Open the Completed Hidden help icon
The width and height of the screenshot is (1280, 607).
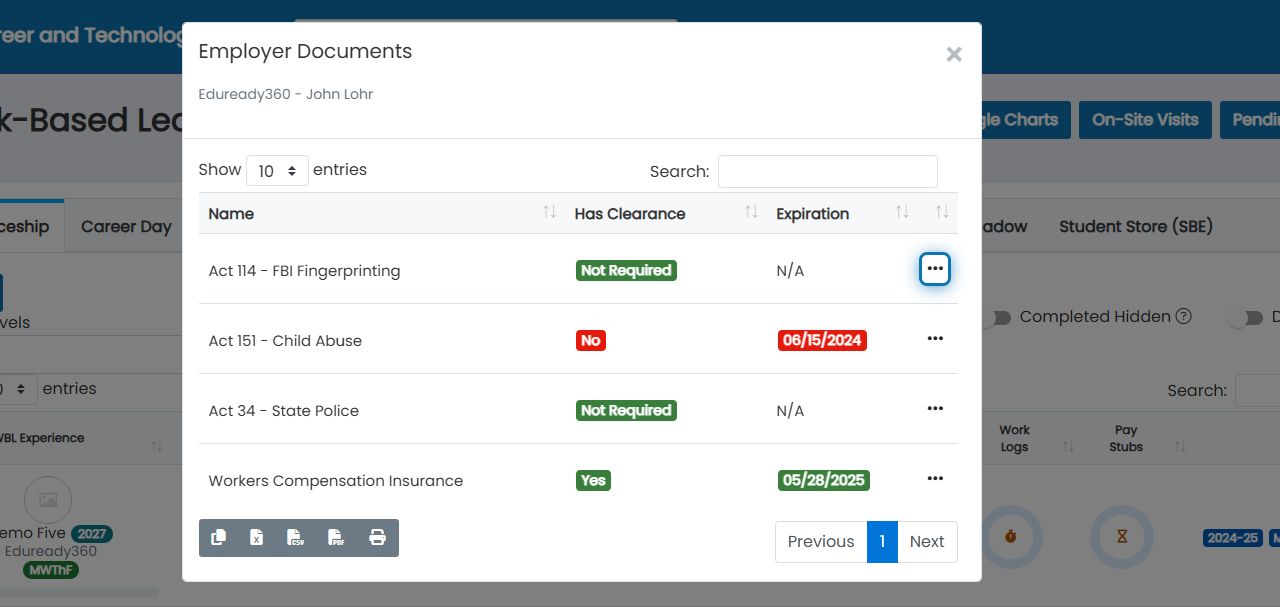click(1184, 316)
